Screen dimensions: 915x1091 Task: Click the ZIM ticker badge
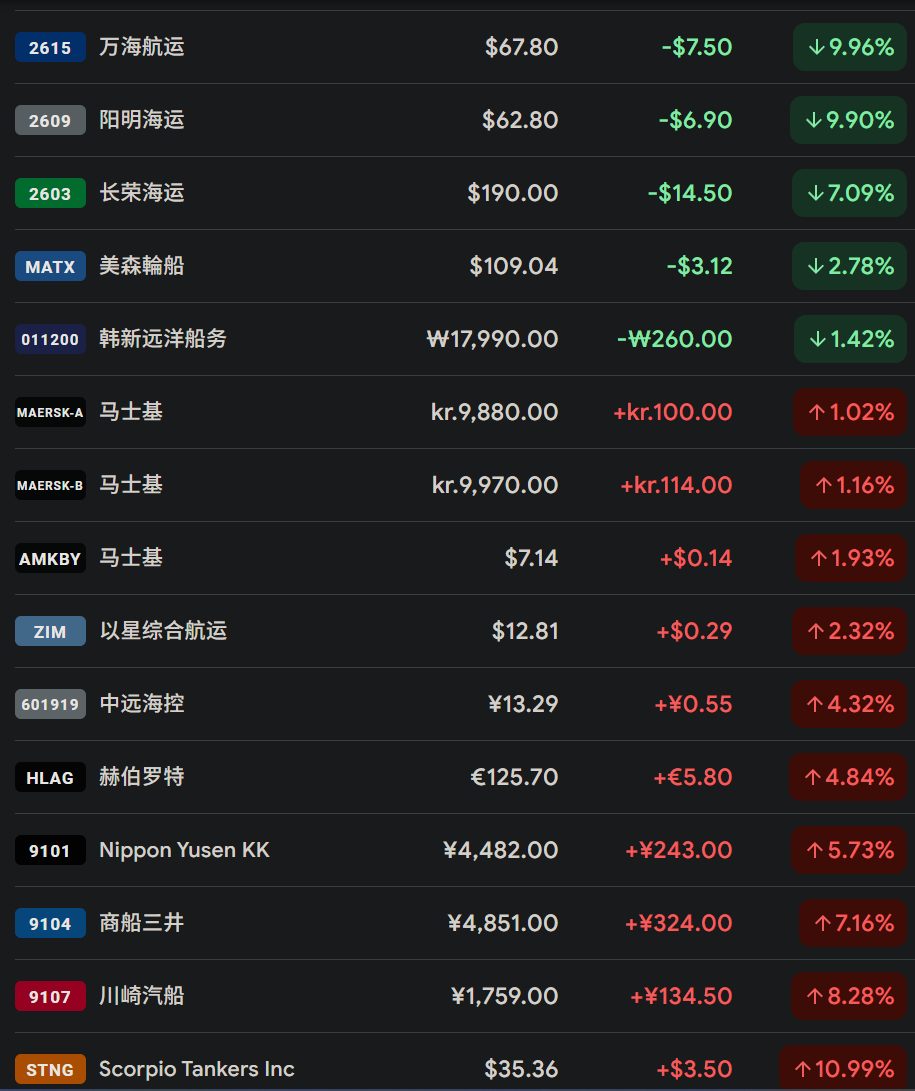tap(50, 632)
